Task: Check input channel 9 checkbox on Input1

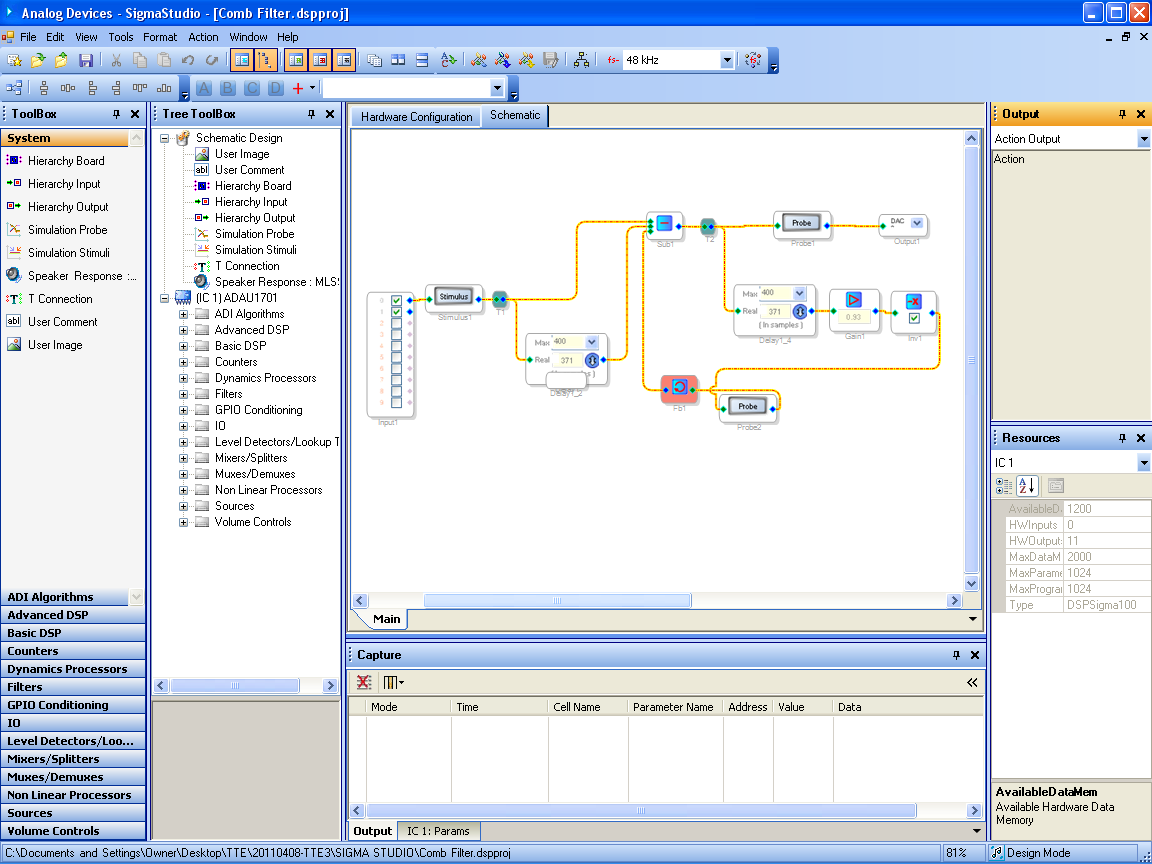Action: (x=397, y=403)
